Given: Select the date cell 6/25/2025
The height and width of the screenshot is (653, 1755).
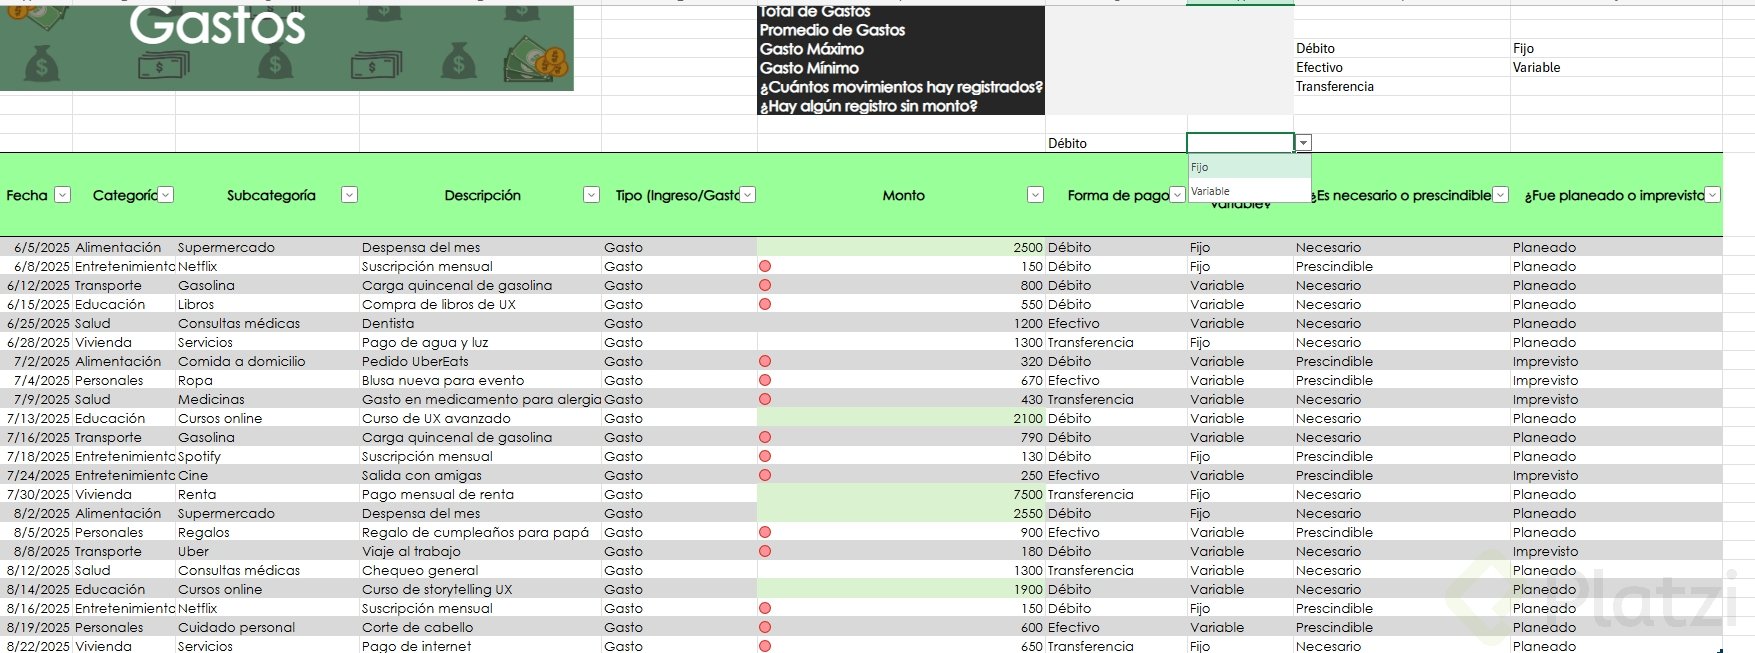Looking at the screenshot, I should [x=37, y=323].
